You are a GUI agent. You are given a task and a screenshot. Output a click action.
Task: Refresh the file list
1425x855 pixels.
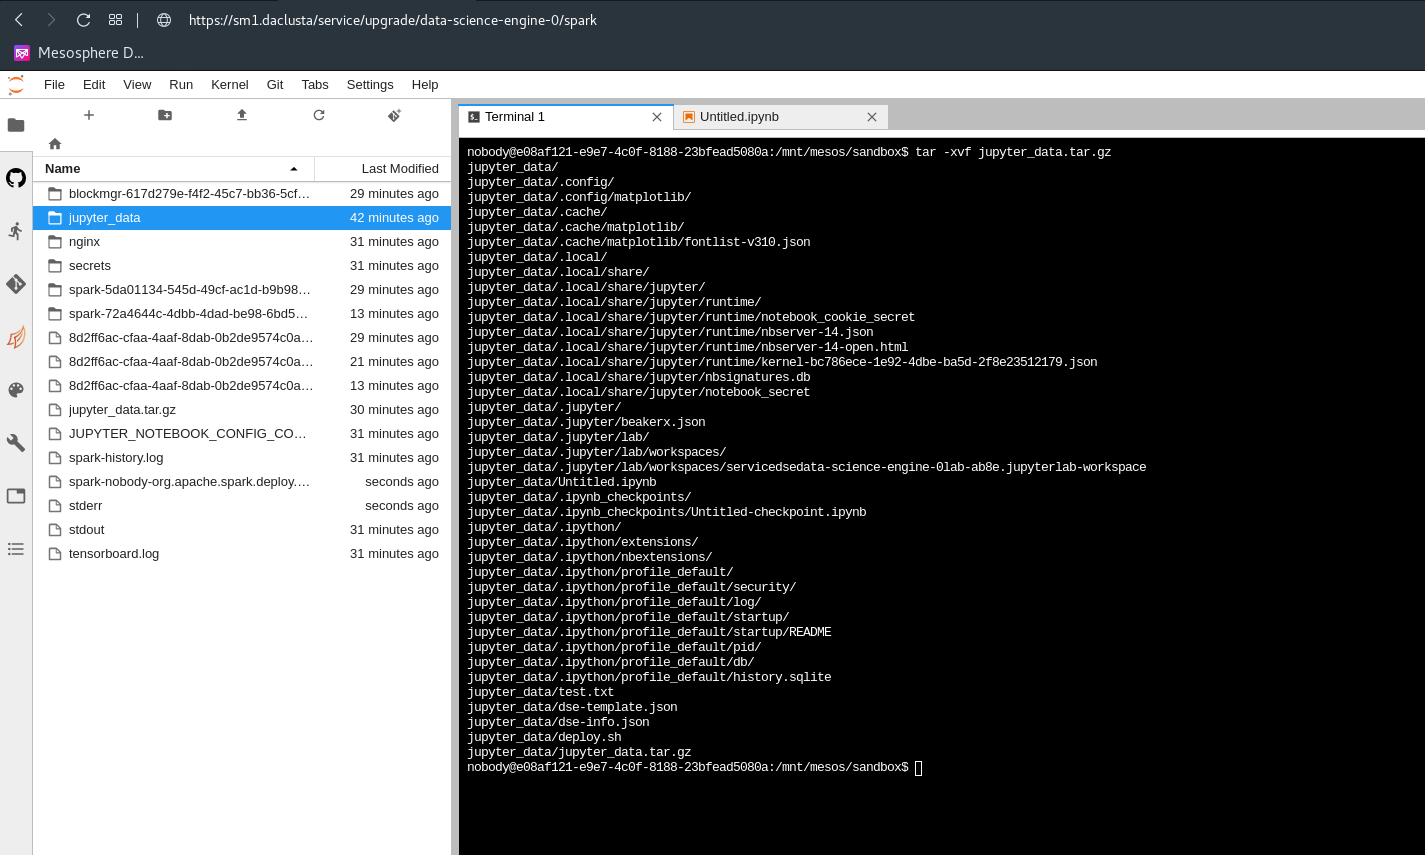pyautogui.click(x=319, y=115)
